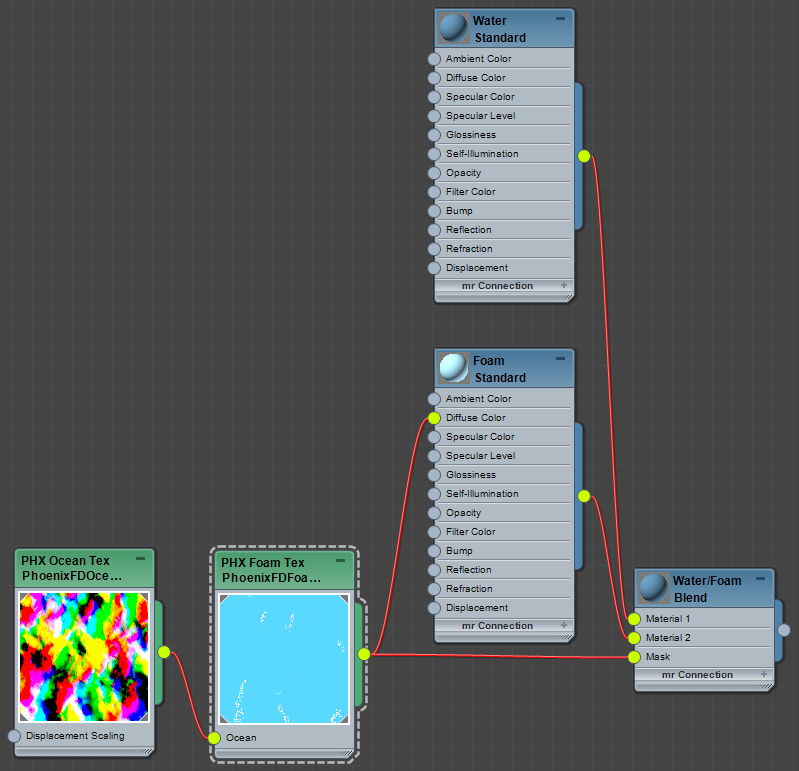Image resolution: width=799 pixels, height=771 pixels.
Task: Click the Water node Displacement input socket
Action: pyautogui.click(x=434, y=268)
